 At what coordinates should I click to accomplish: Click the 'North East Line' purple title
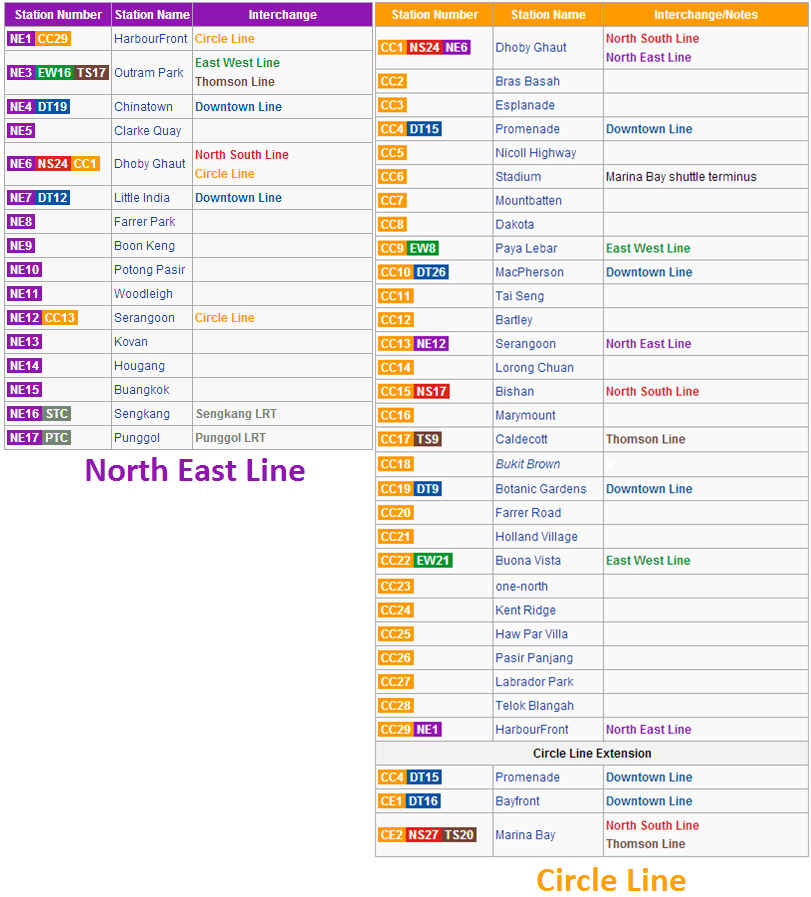195,471
